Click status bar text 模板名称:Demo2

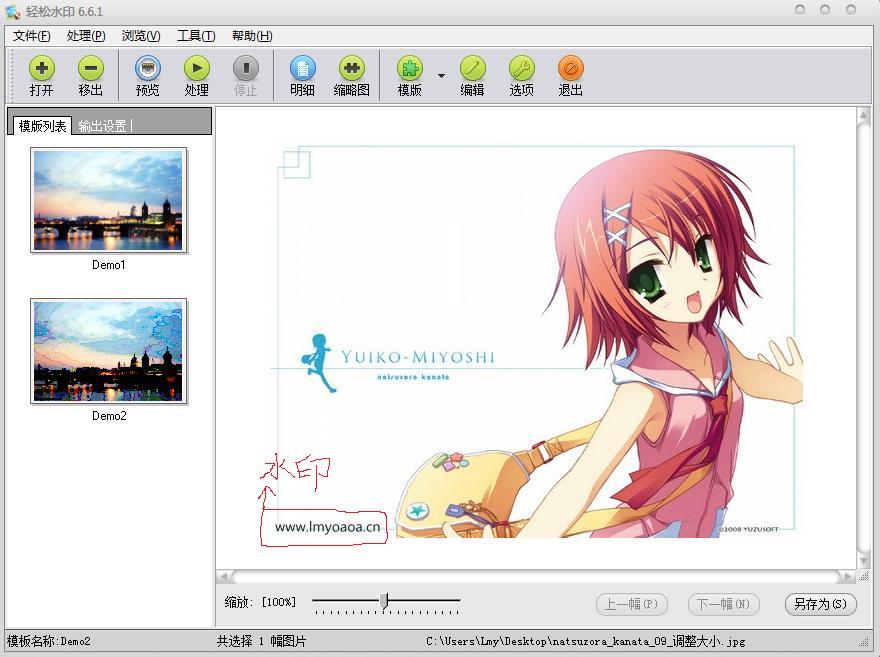pos(49,641)
